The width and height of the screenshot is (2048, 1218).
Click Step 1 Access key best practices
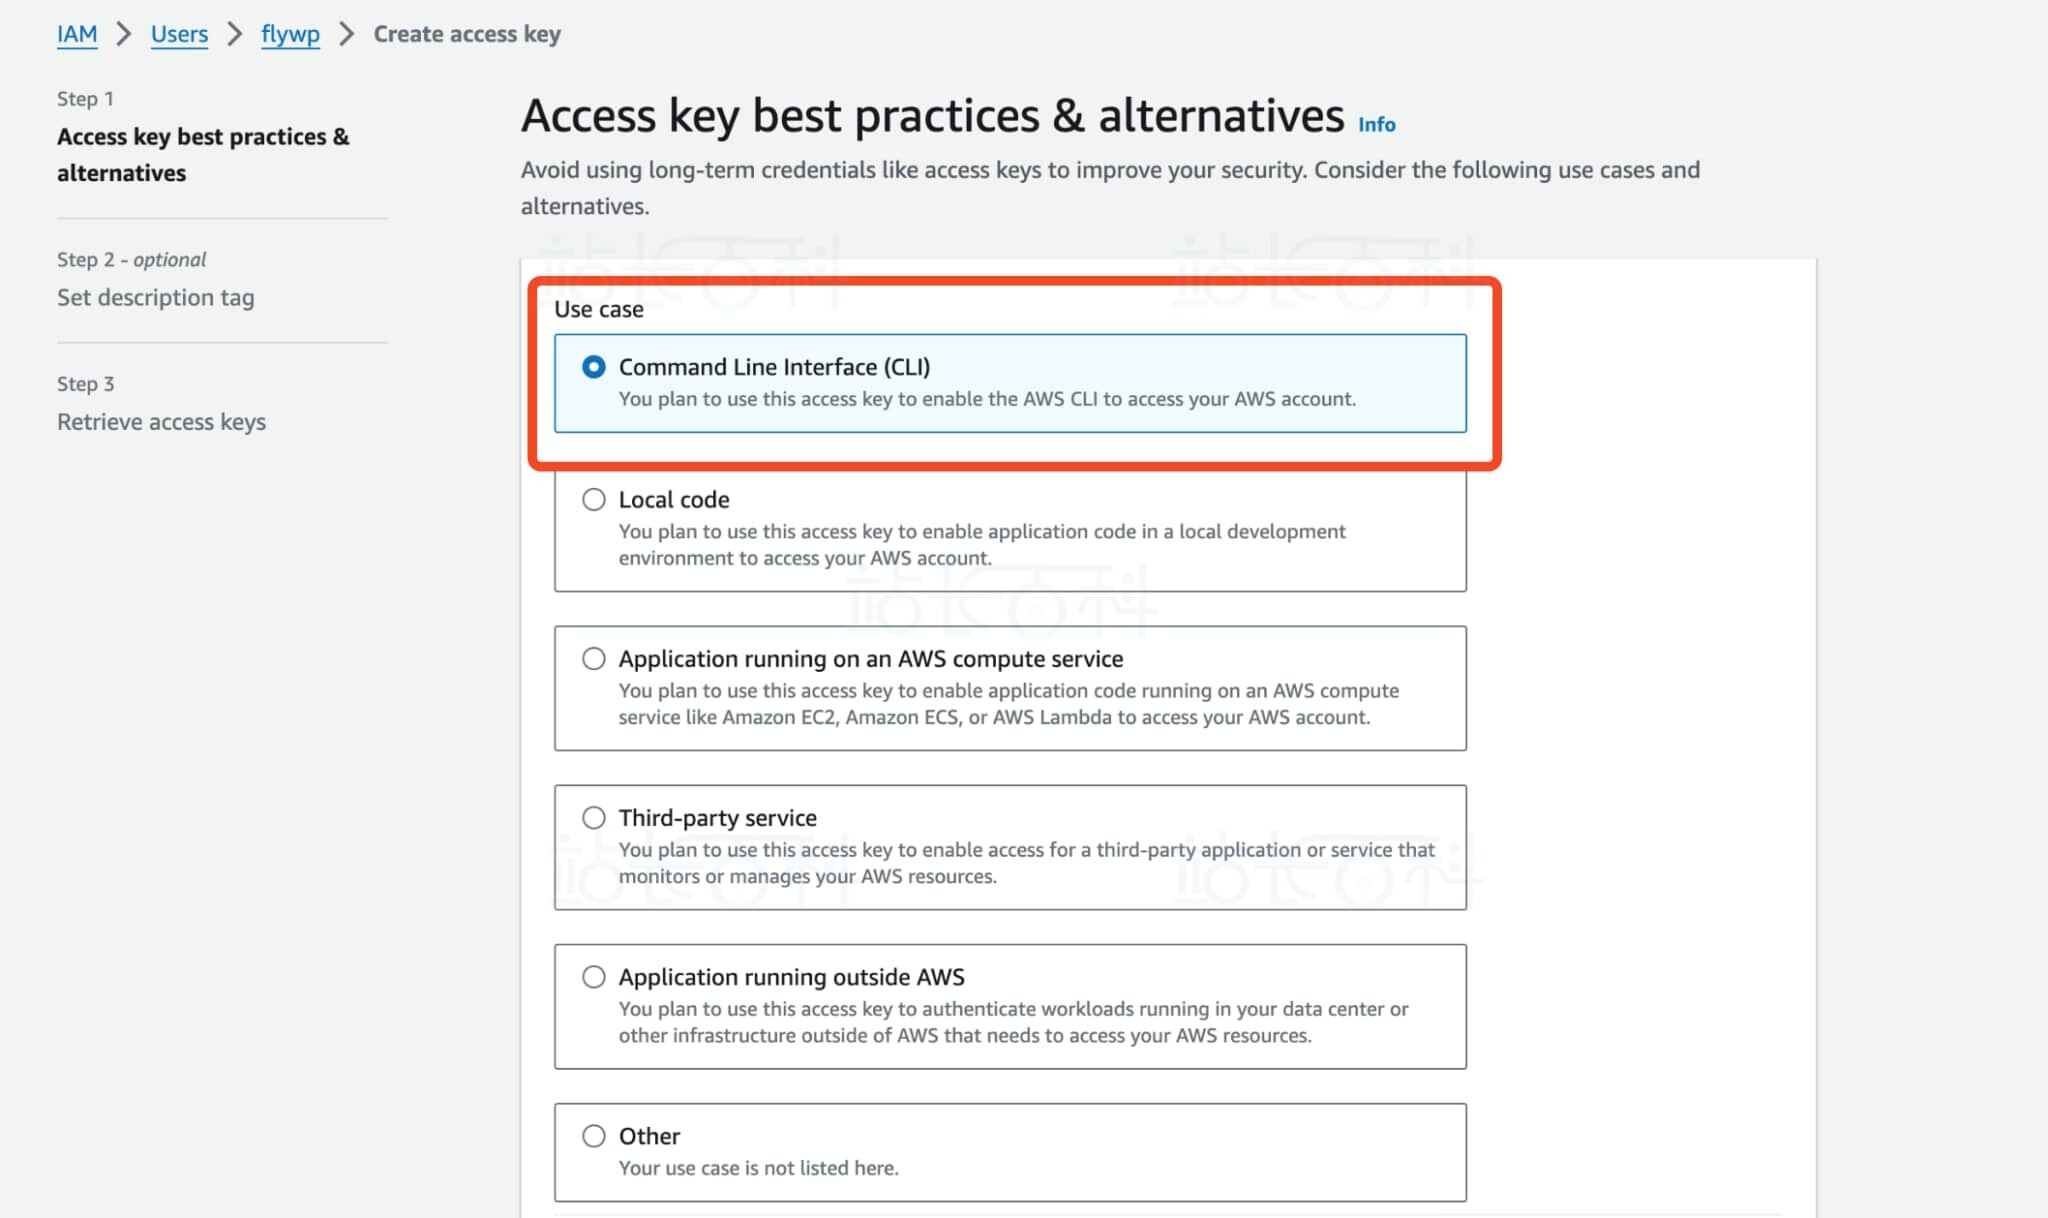pyautogui.click(x=203, y=154)
